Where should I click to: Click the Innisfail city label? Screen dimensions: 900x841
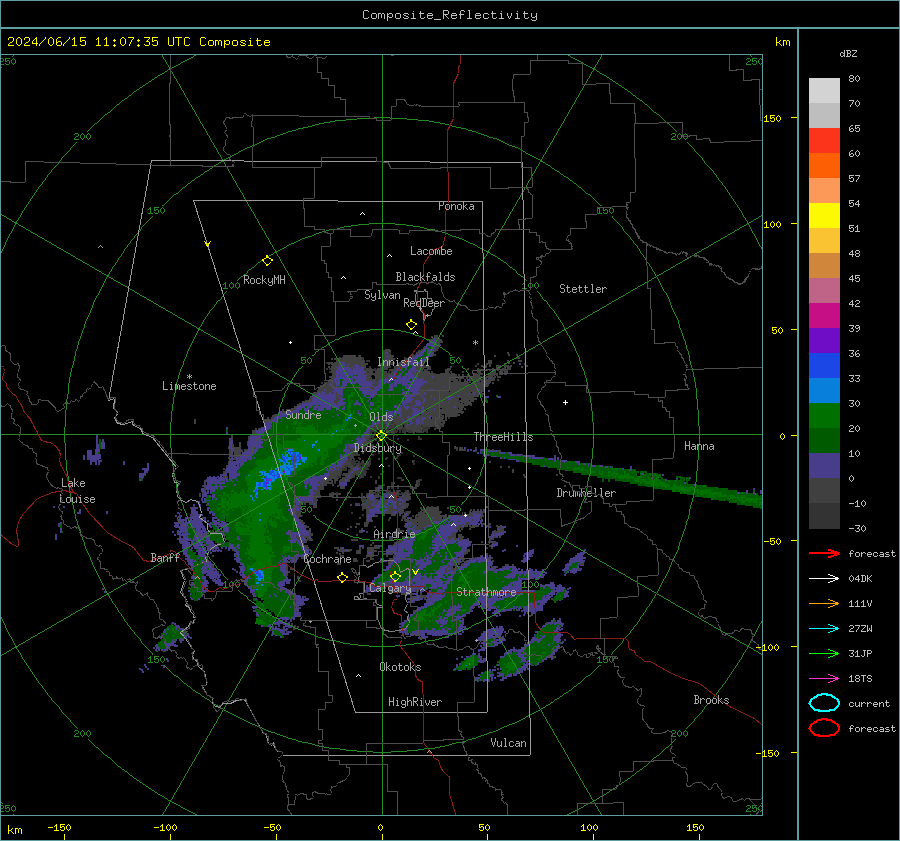pos(403,362)
